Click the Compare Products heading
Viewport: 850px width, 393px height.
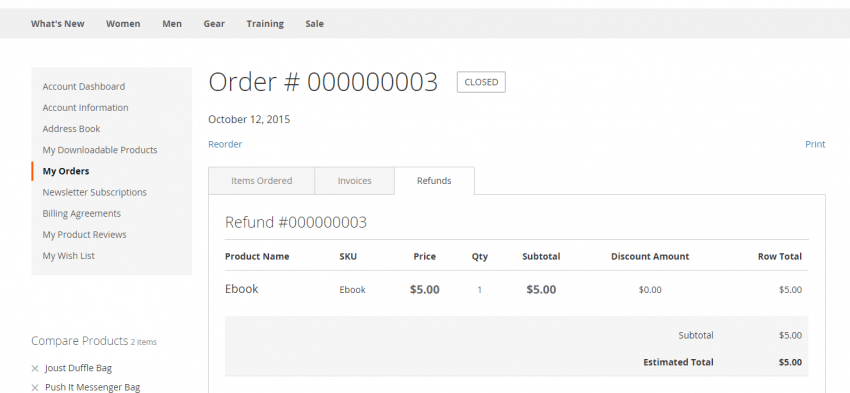click(x=79, y=341)
